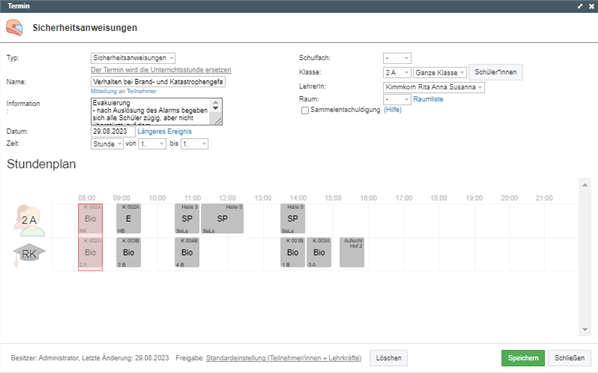The width and height of the screenshot is (598, 373).
Task: Select the E lesson block in K 002A
Action: [x=129, y=219]
